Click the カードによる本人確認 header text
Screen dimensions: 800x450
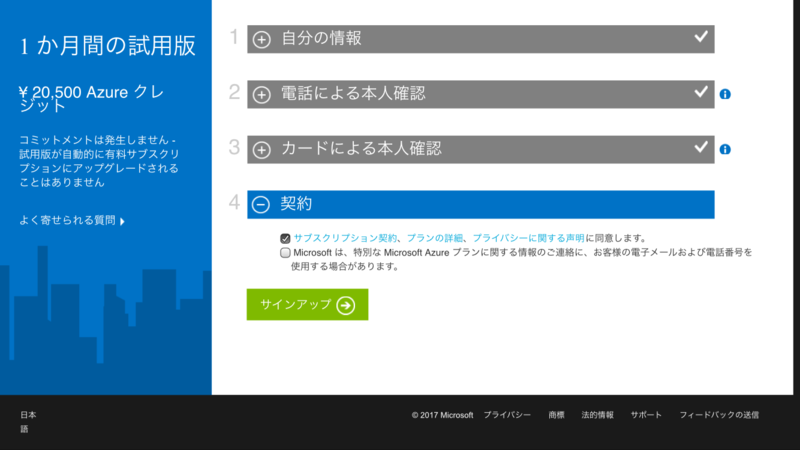tap(361, 148)
